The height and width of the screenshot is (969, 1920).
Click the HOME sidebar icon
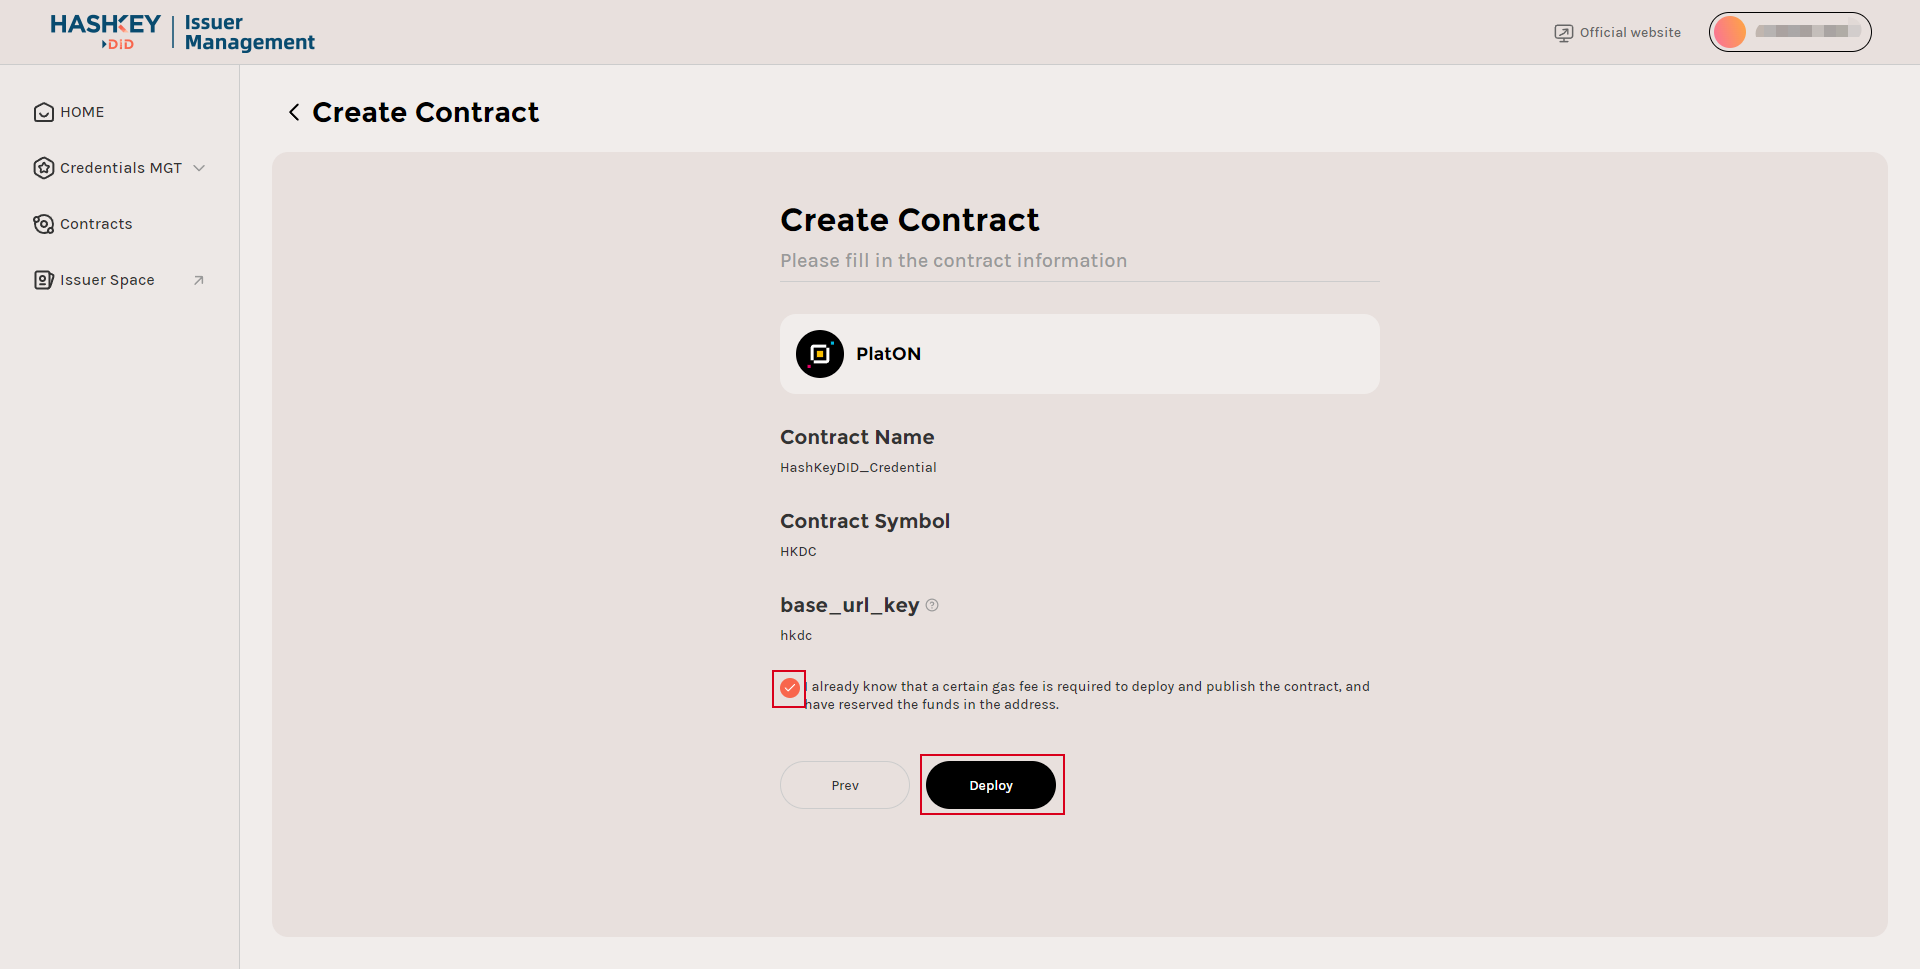pos(43,112)
